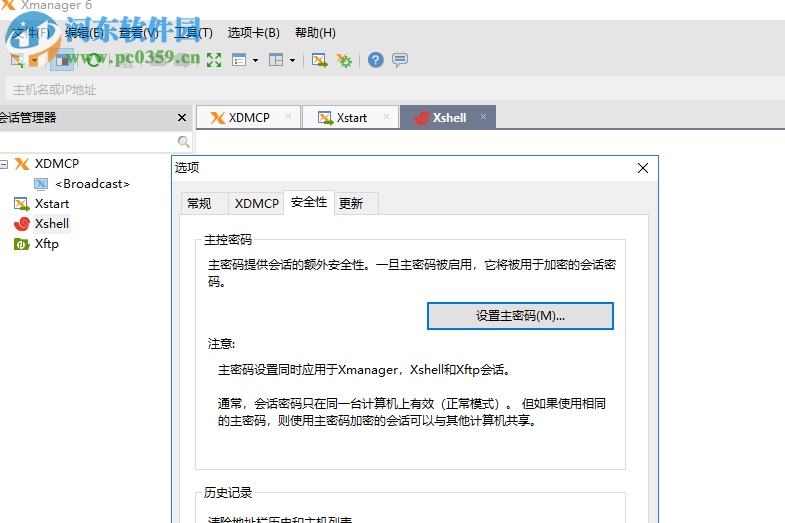Click the session manager search magnifier icon

point(184,142)
